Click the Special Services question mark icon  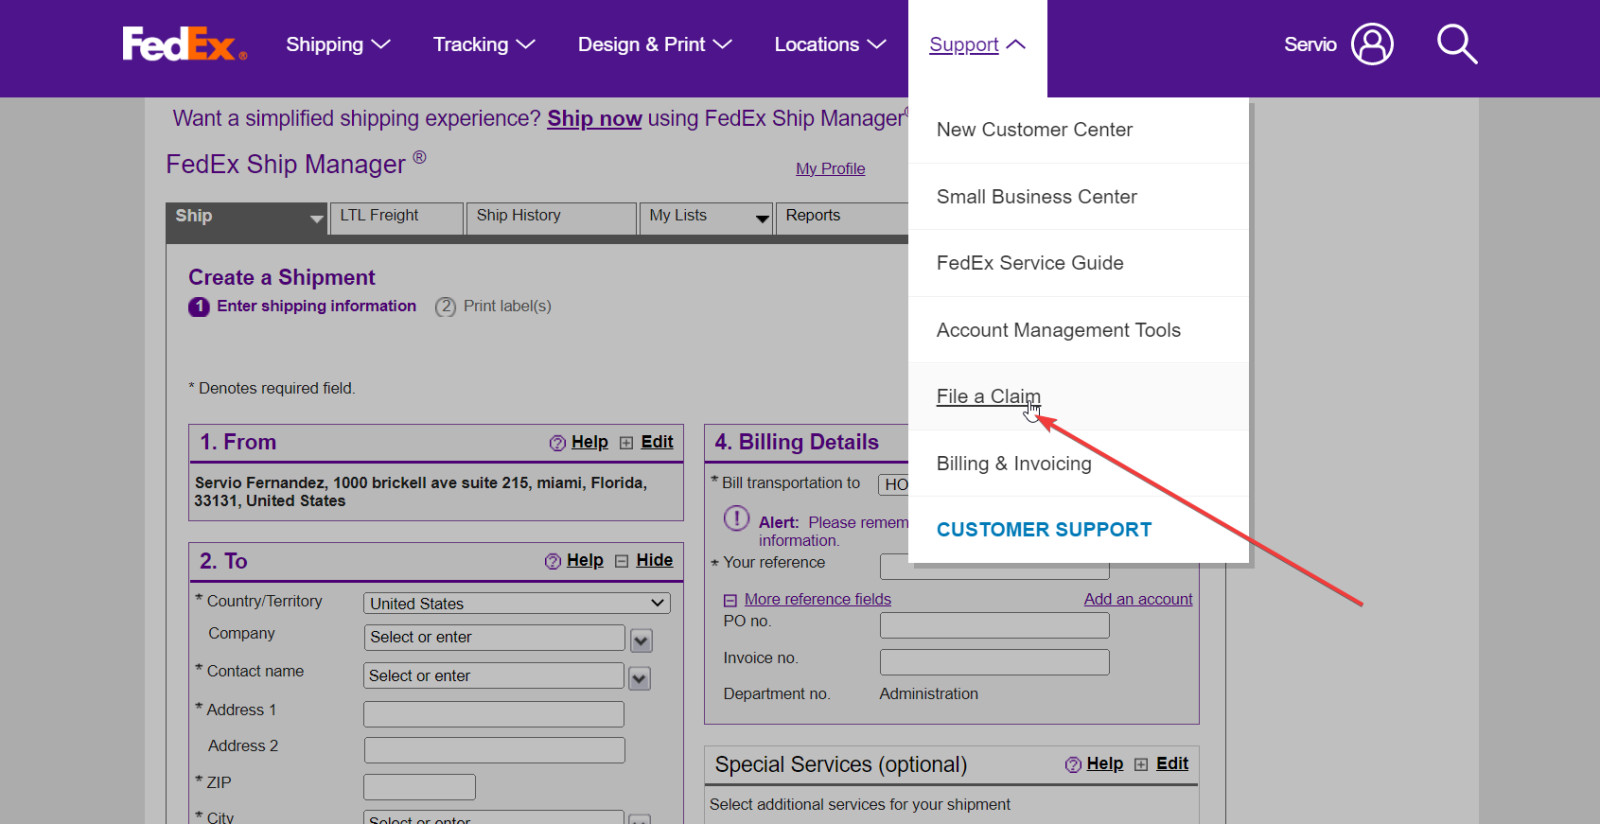pyautogui.click(x=1073, y=765)
